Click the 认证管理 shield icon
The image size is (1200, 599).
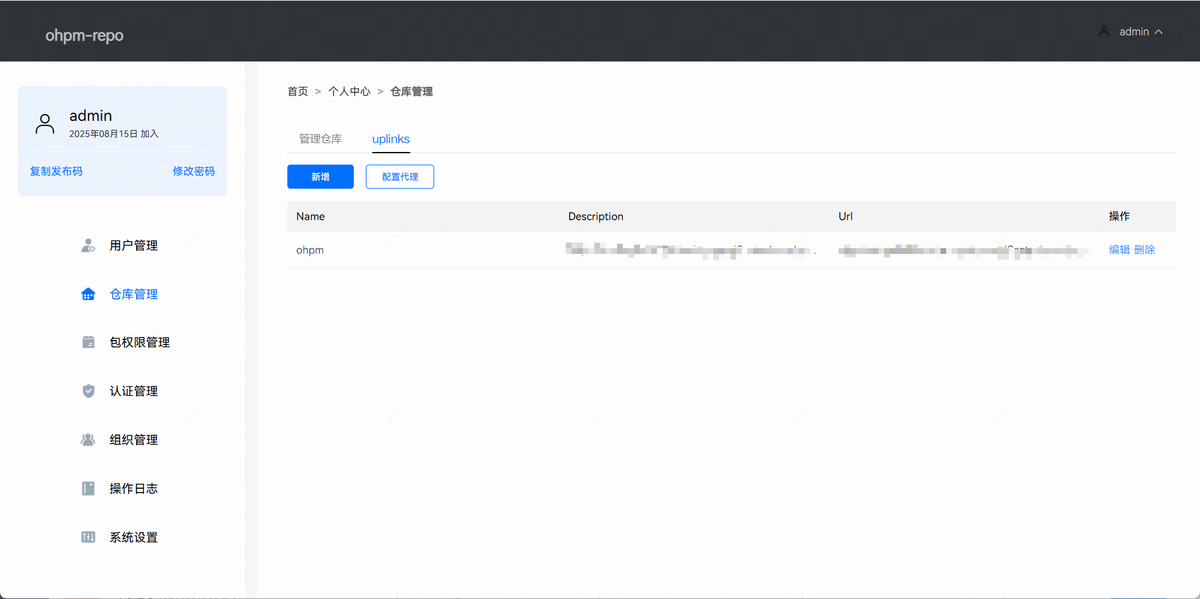[88, 392]
